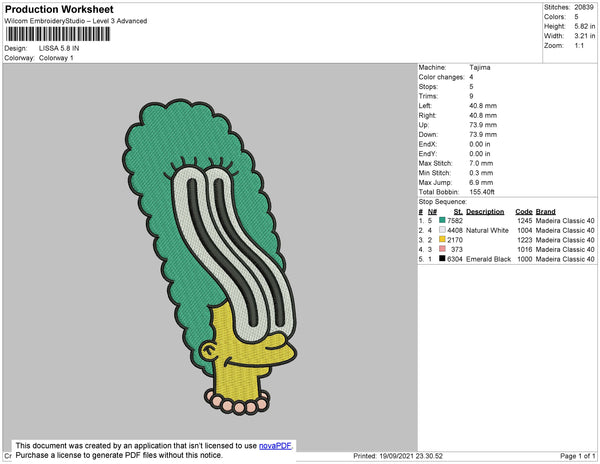Click the stitch count '7582' in row 1
The height and width of the screenshot is (464, 600).
455,221
